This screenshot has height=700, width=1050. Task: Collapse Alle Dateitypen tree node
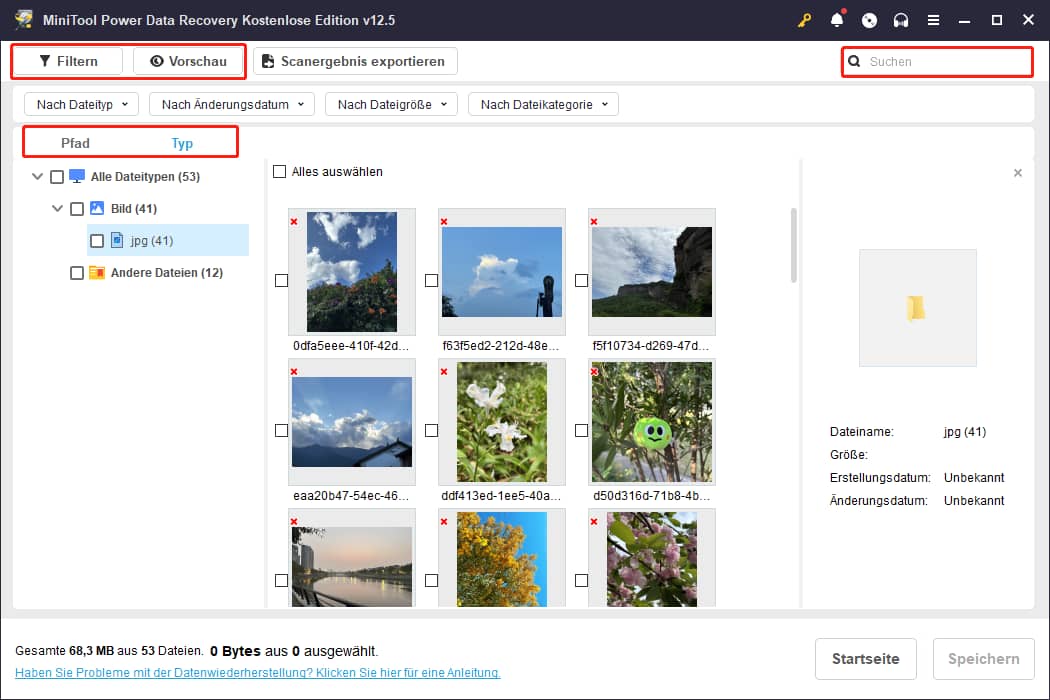pos(38,176)
